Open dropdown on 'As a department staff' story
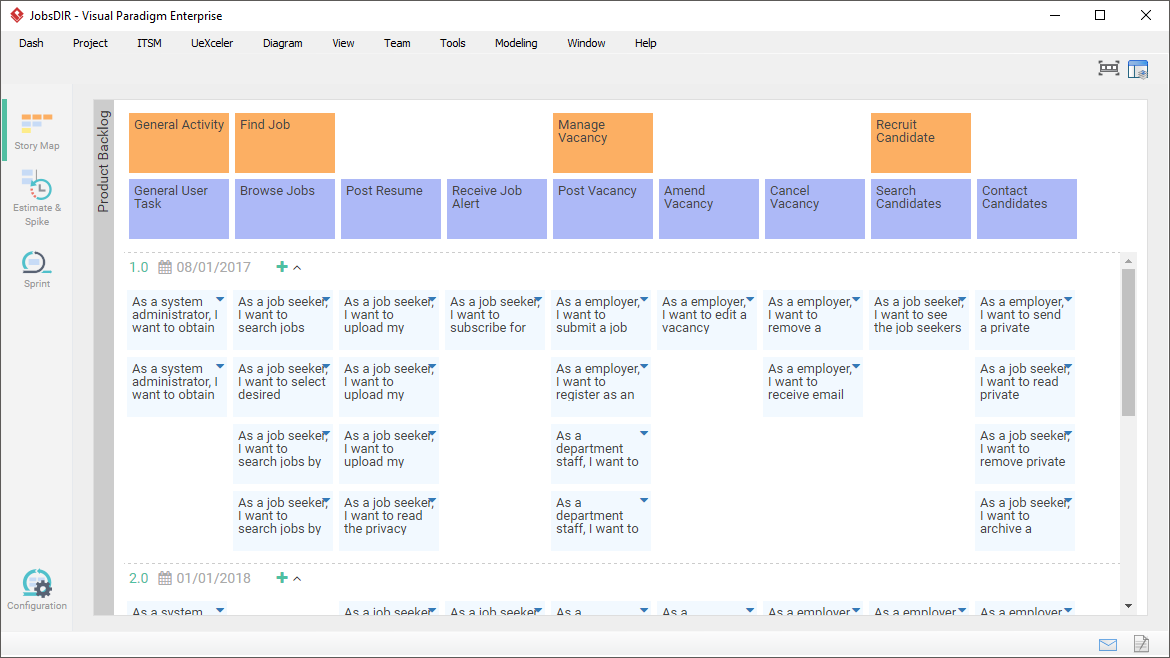 tap(644, 434)
